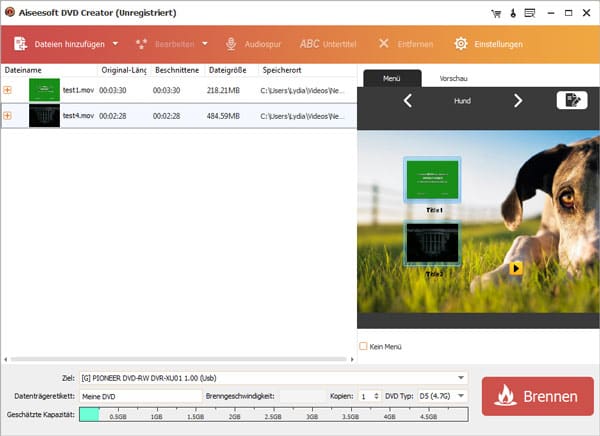Viewport: 600px width, 436px height.
Task: Click the Brenngeschwindigkeit field
Action: 302,396
